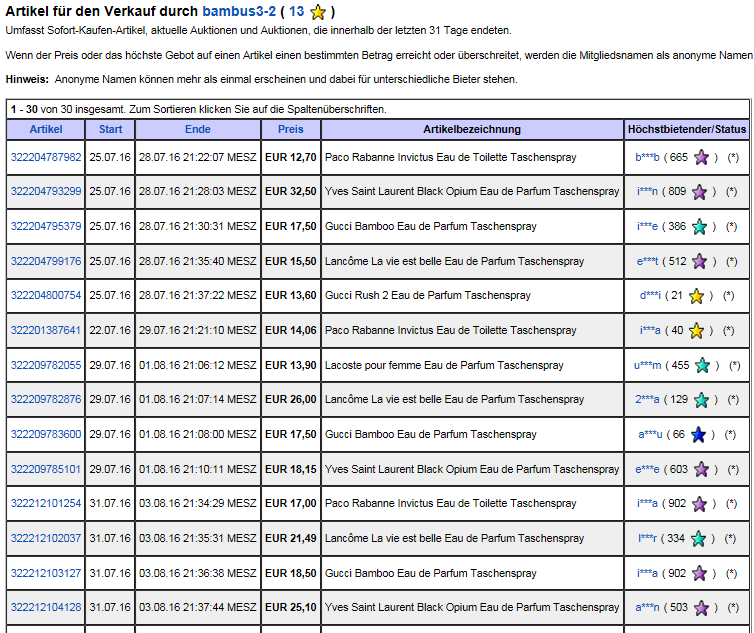The image size is (754, 633).
Task: Click yellow star next to seller score 13
Action: point(318,12)
